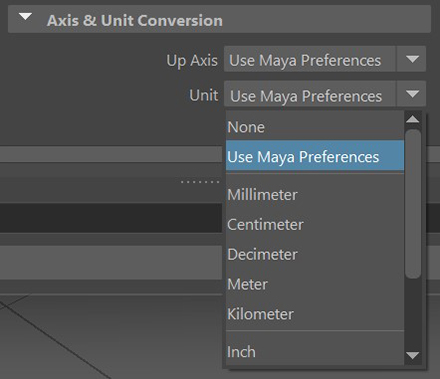Click the Up Axis label
440x379 pixels.
tap(192, 61)
